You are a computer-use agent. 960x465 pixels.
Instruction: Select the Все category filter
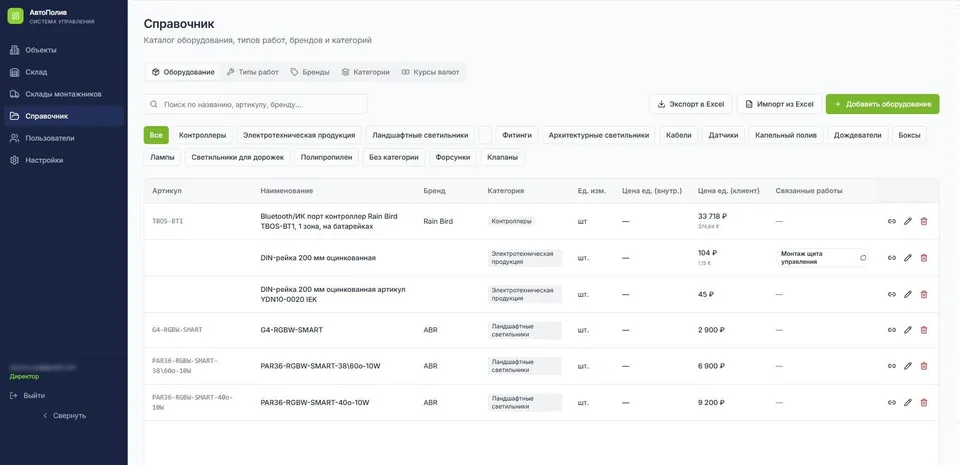[156, 135]
